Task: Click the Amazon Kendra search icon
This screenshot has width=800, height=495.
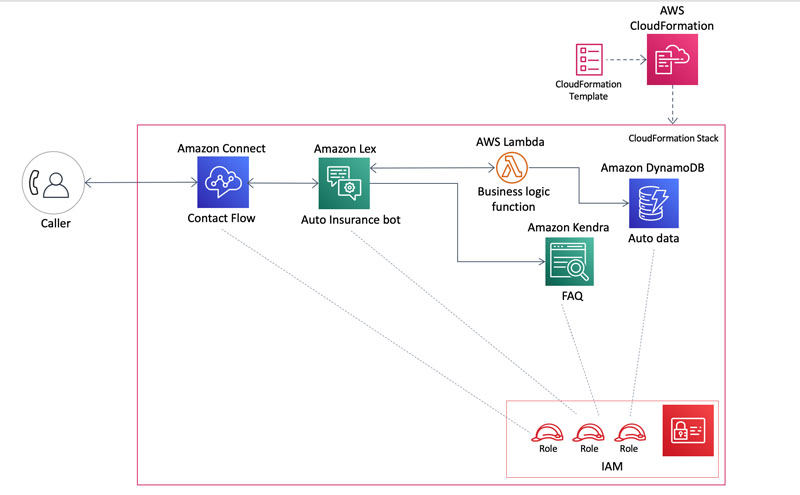Action: pos(569,261)
